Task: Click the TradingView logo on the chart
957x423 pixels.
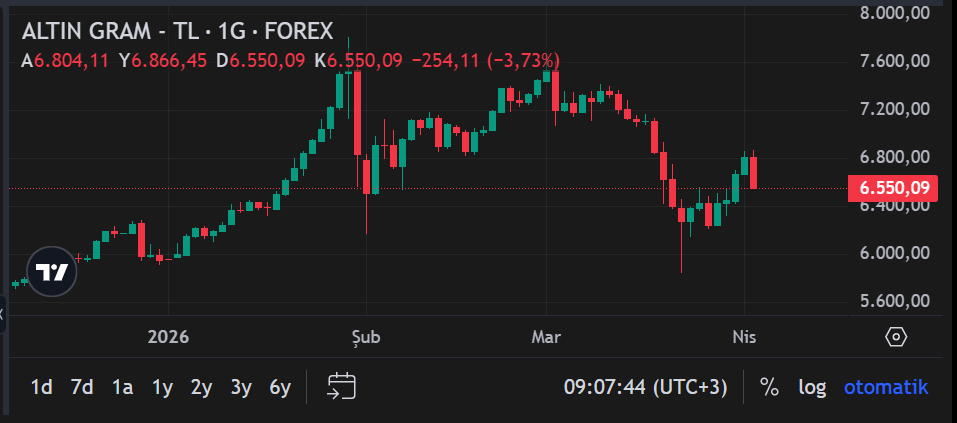Action: coord(51,271)
